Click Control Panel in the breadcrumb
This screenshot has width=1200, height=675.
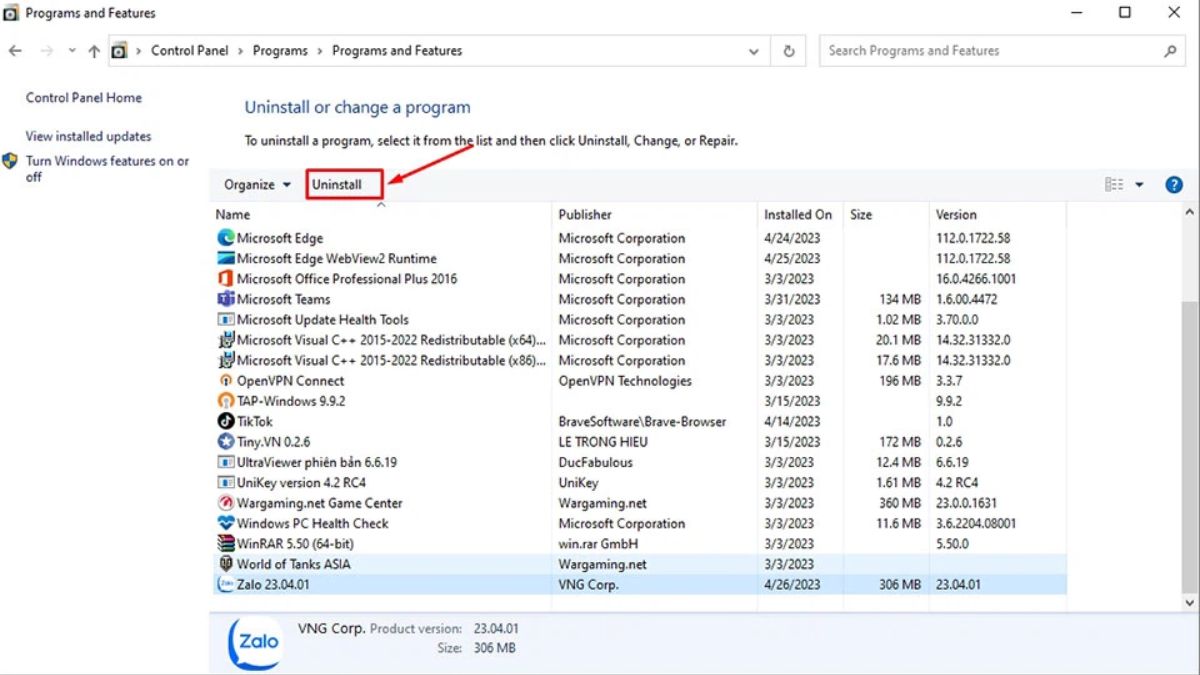click(190, 51)
